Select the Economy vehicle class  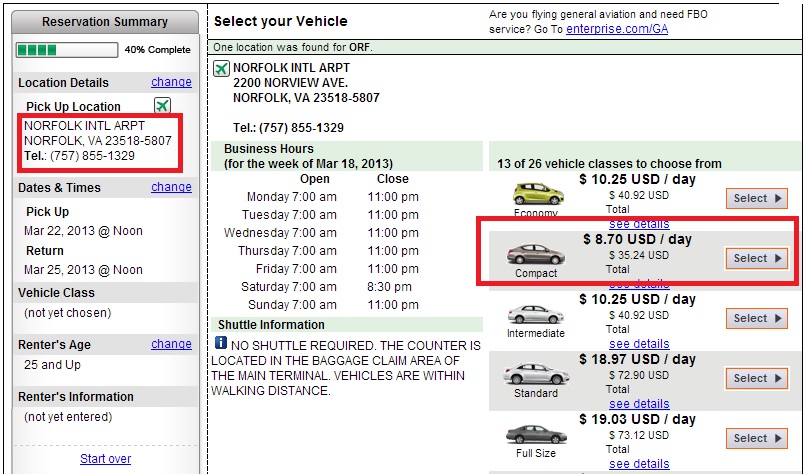pos(757,198)
